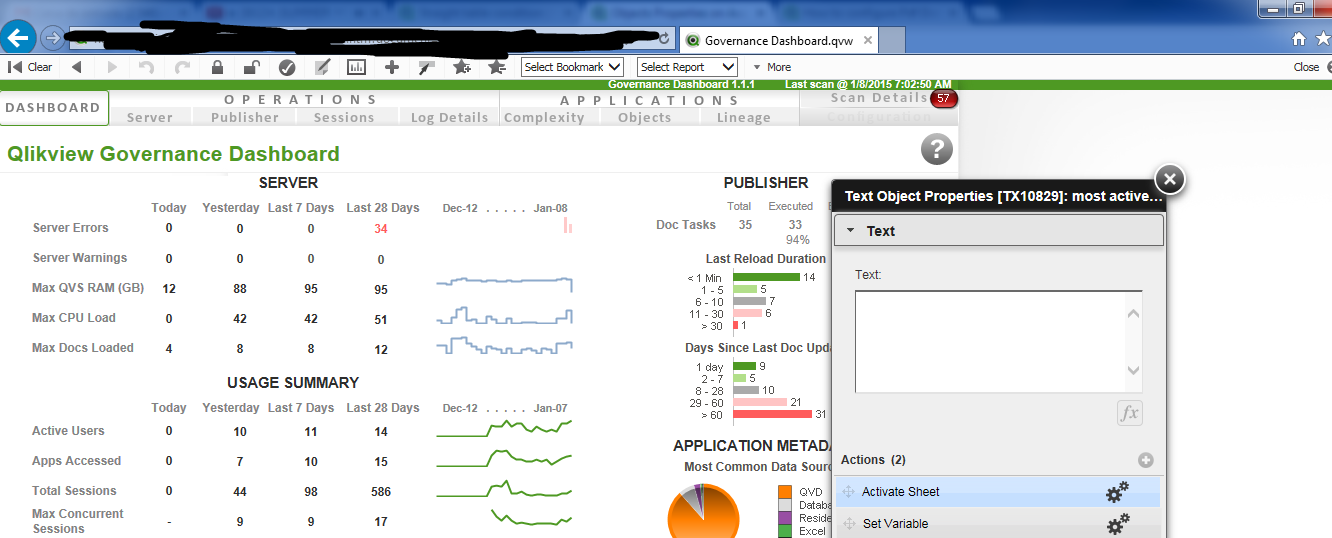Open the Objects applications tab
Image resolution: width=1332 pixels, height=538 pixels.
click(645, 117)
